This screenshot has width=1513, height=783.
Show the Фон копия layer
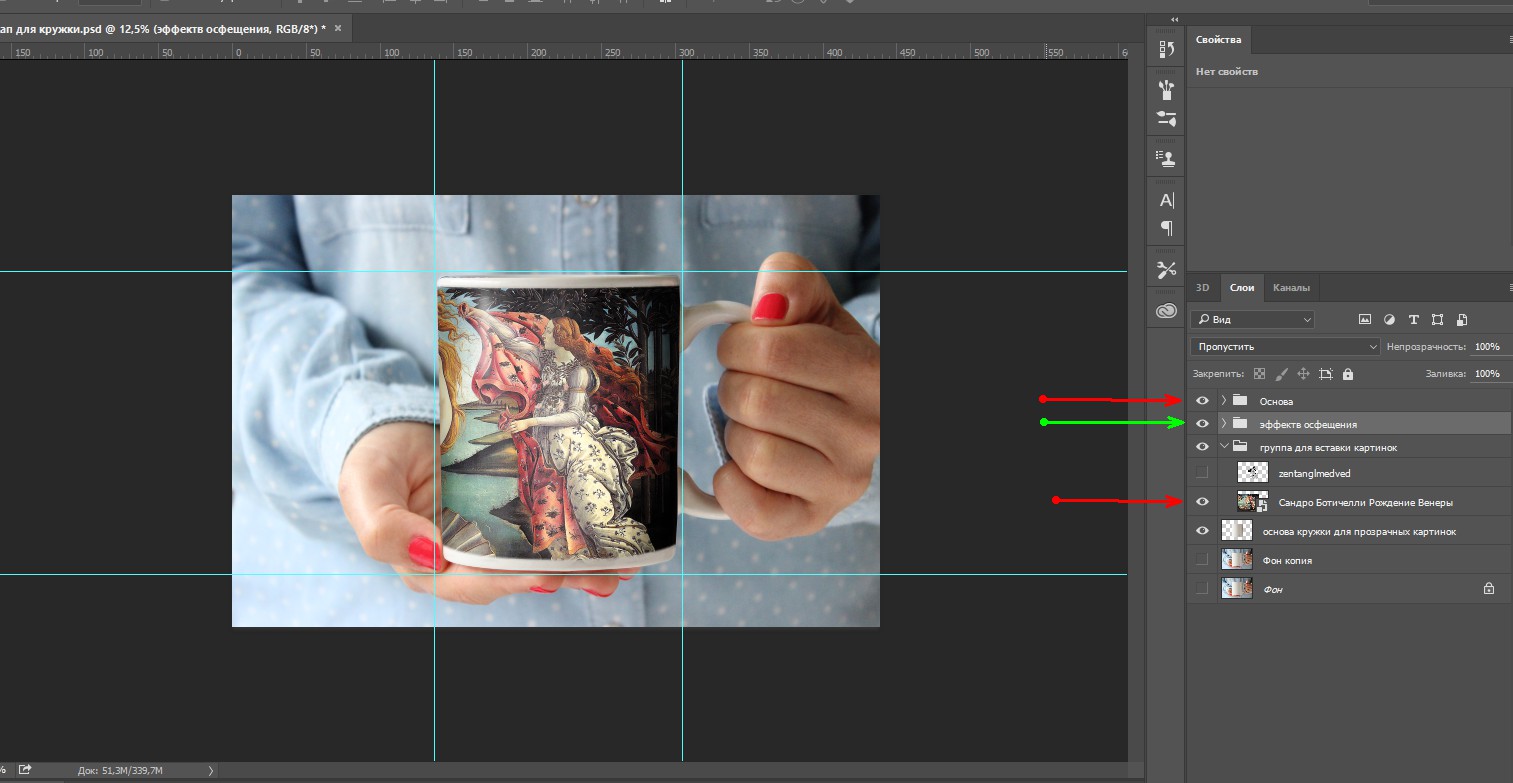1203,560
